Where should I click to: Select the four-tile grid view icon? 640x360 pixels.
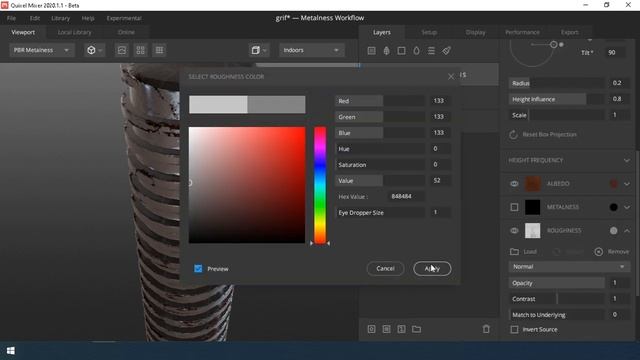140,50
